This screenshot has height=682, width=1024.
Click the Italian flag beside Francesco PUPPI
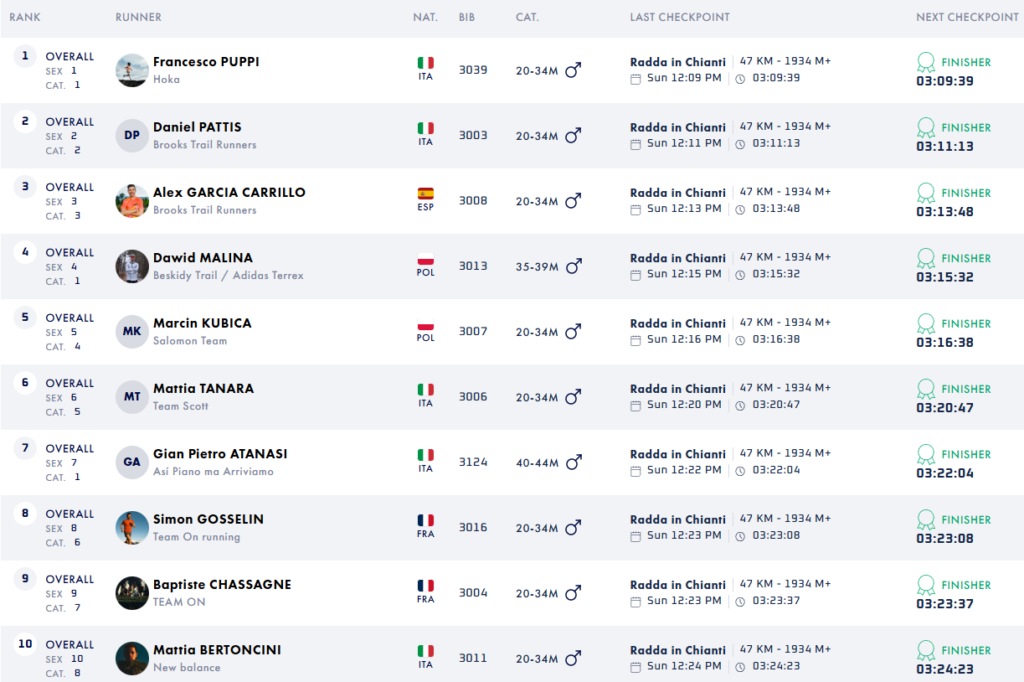[x=425, y=63]
